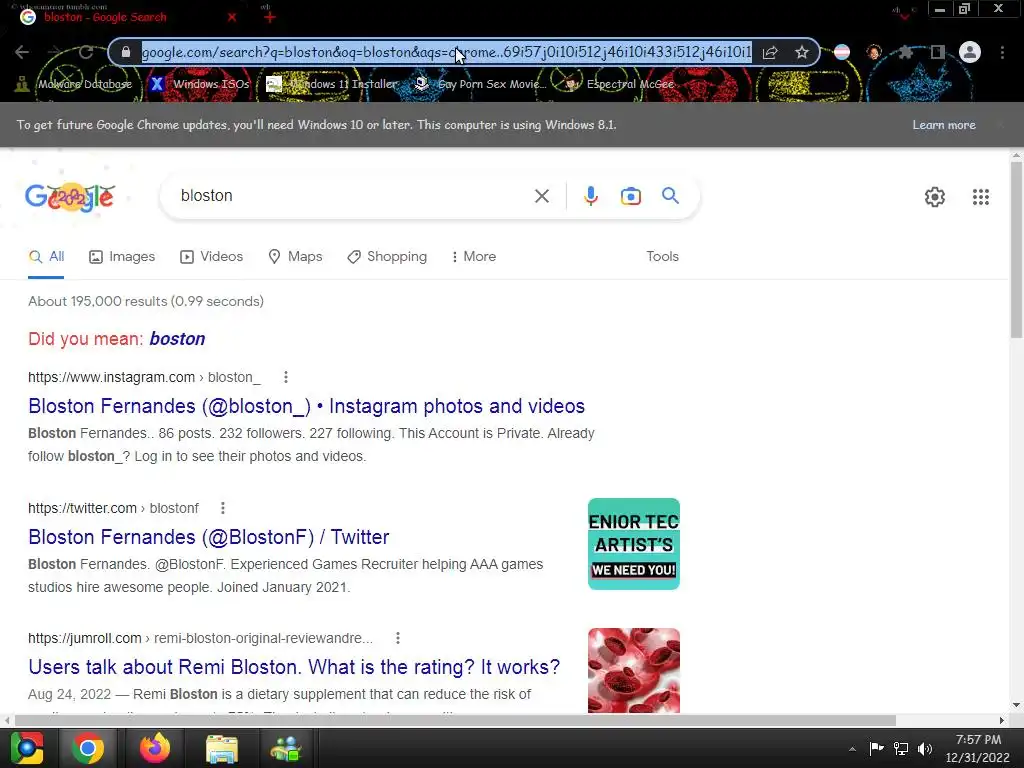1024x768 pixels.
Task: Share this page via address bar icon
Action: 770,52
